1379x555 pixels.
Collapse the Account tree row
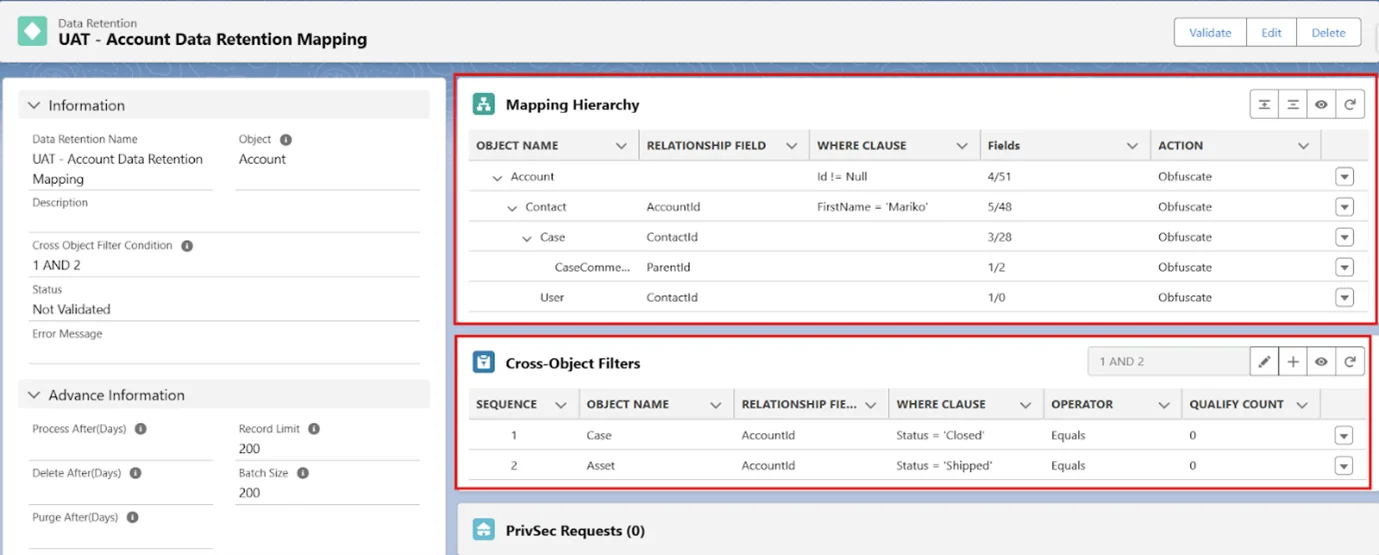coord(496,177)
